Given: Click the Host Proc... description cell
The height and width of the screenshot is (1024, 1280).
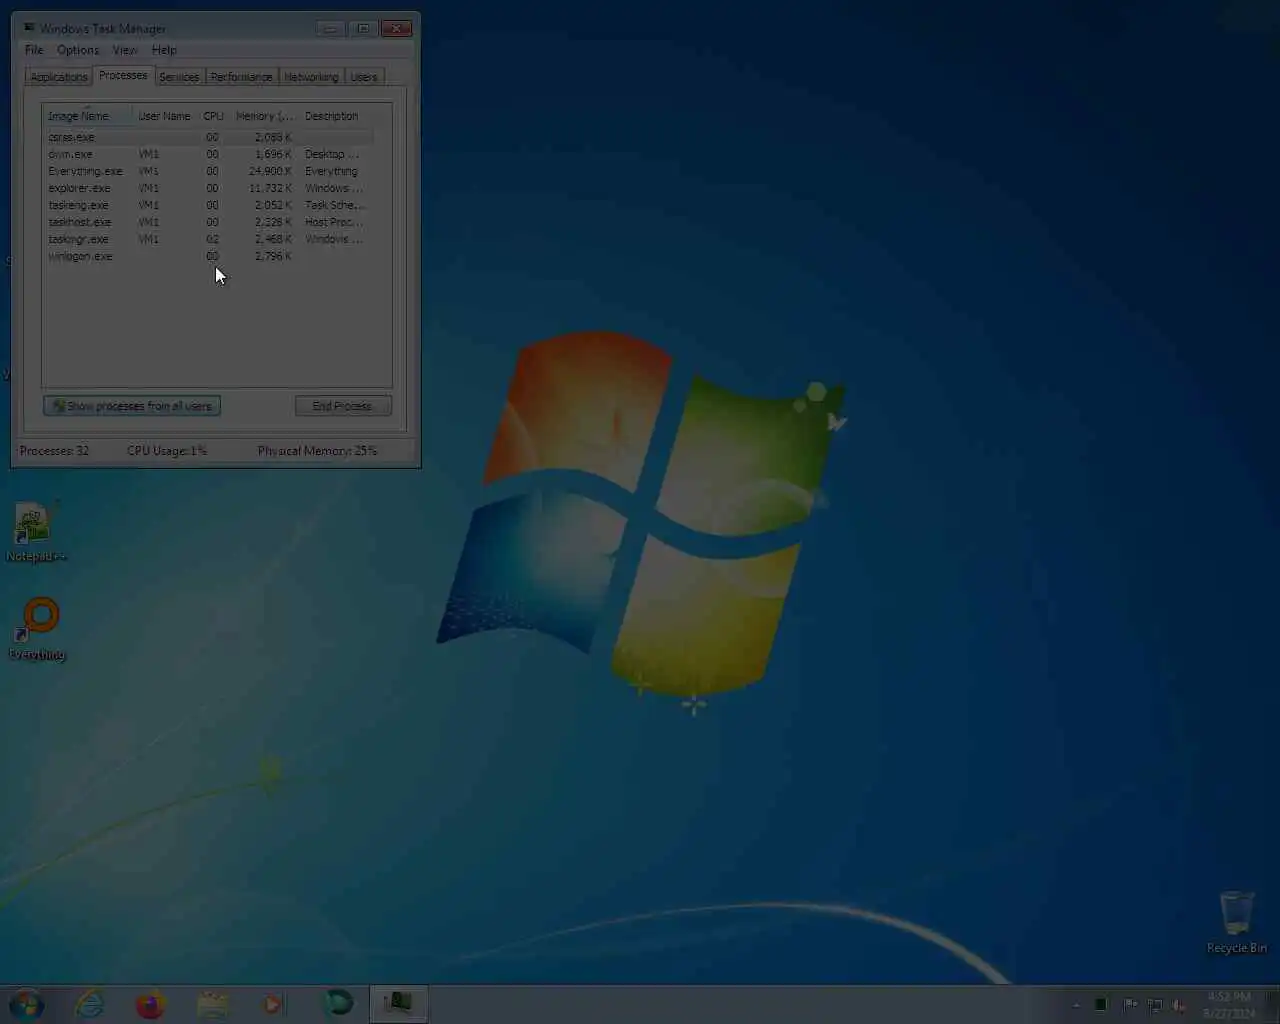Looking at the screenshot, I should point(334,222).
